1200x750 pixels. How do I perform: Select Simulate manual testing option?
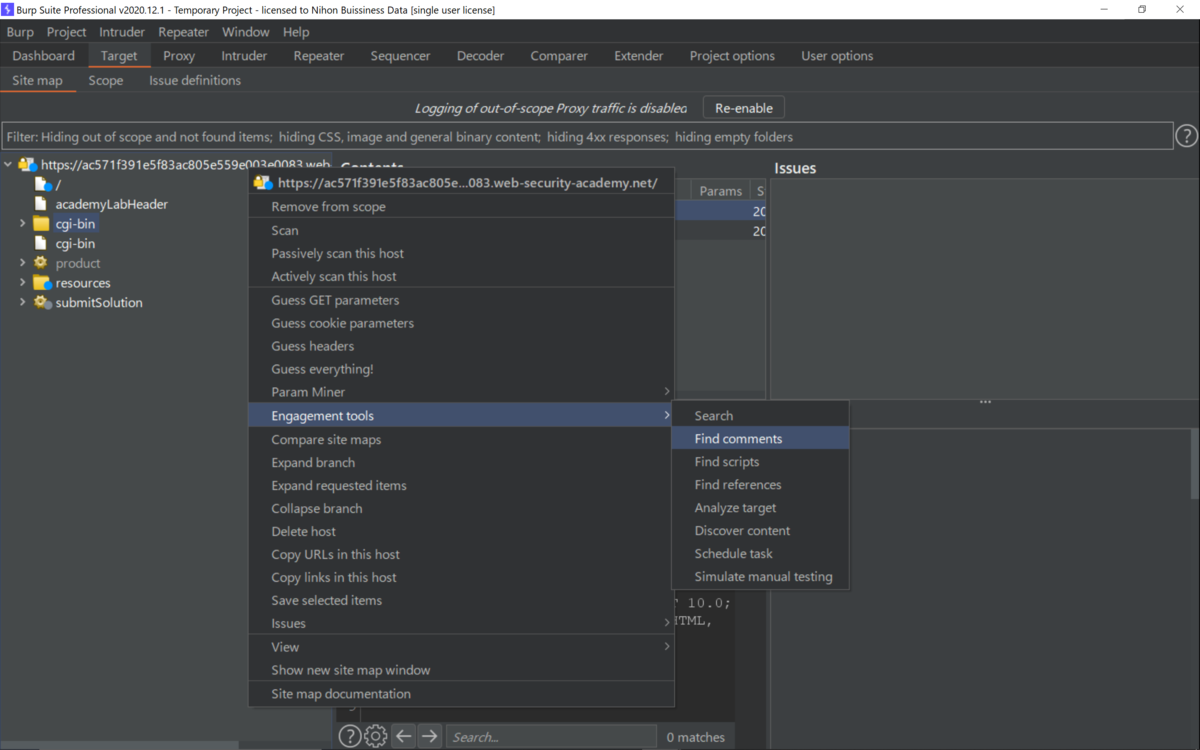point(760,577)
